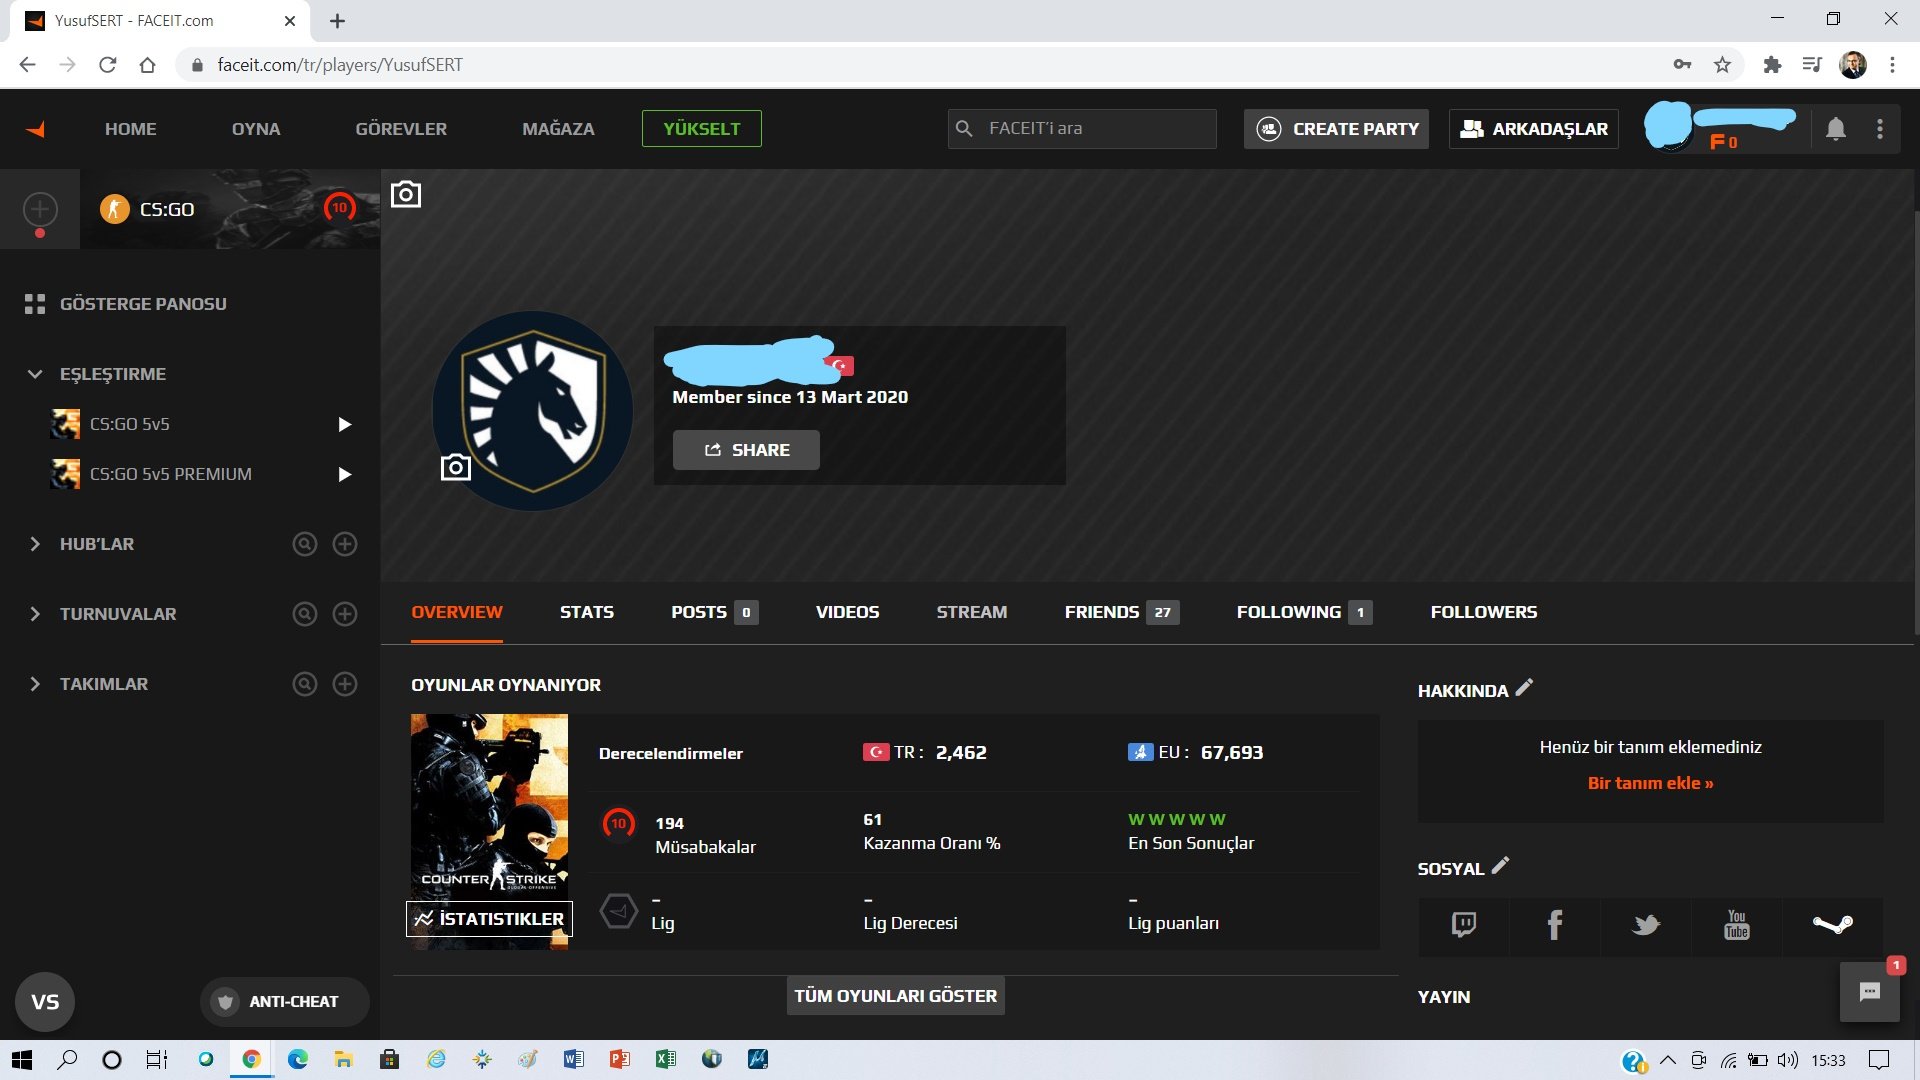Viewport: 1920px width, 1080px height.
Task: Click the plus icon next to TURNUVALAR
Action: pyautogui.click(x=345, y=614)
